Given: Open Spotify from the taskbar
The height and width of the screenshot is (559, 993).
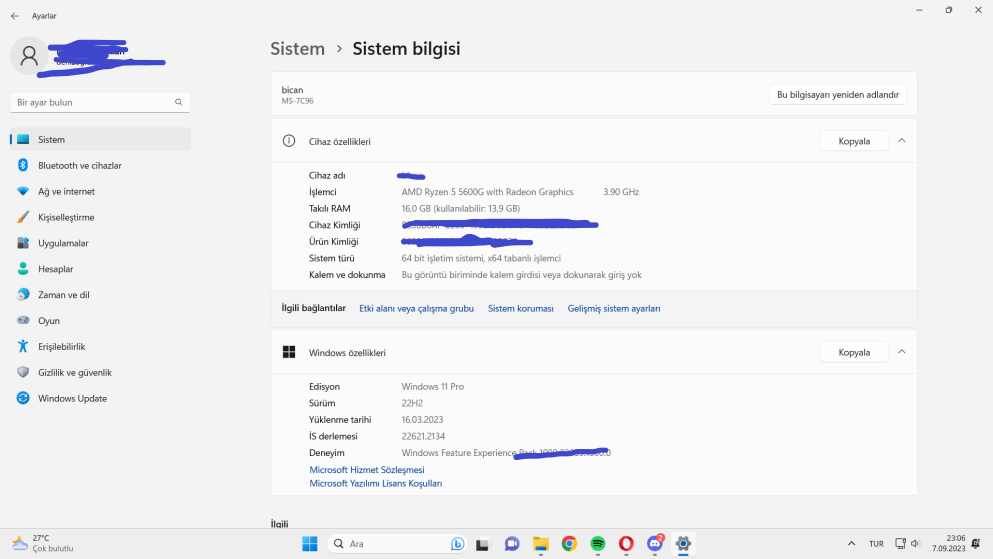Looking at the screenshot, I should [597, 544].
